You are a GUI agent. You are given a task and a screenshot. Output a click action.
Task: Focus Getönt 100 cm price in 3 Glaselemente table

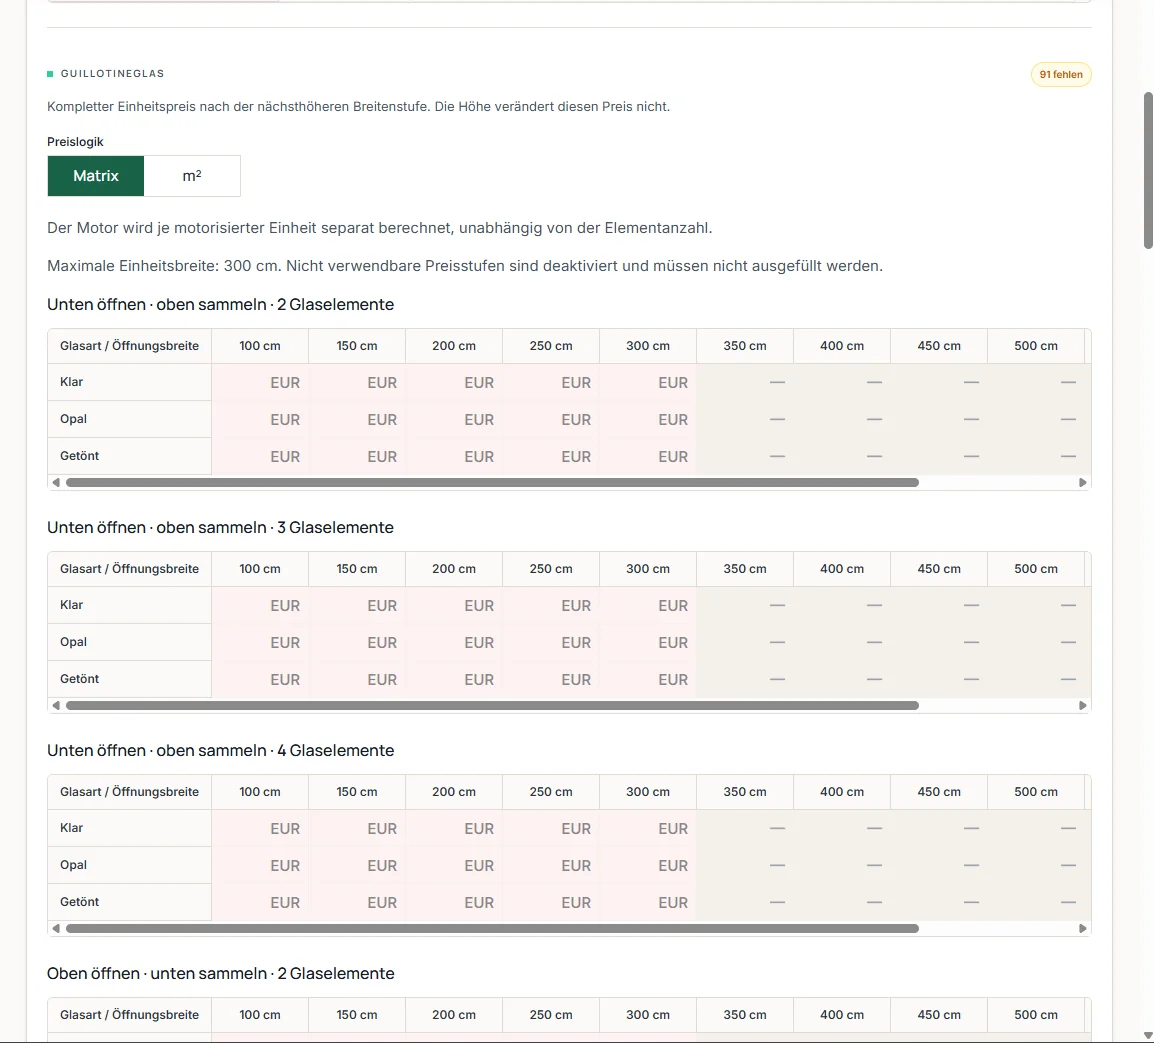pyautogui.click(x=260, y=679)
